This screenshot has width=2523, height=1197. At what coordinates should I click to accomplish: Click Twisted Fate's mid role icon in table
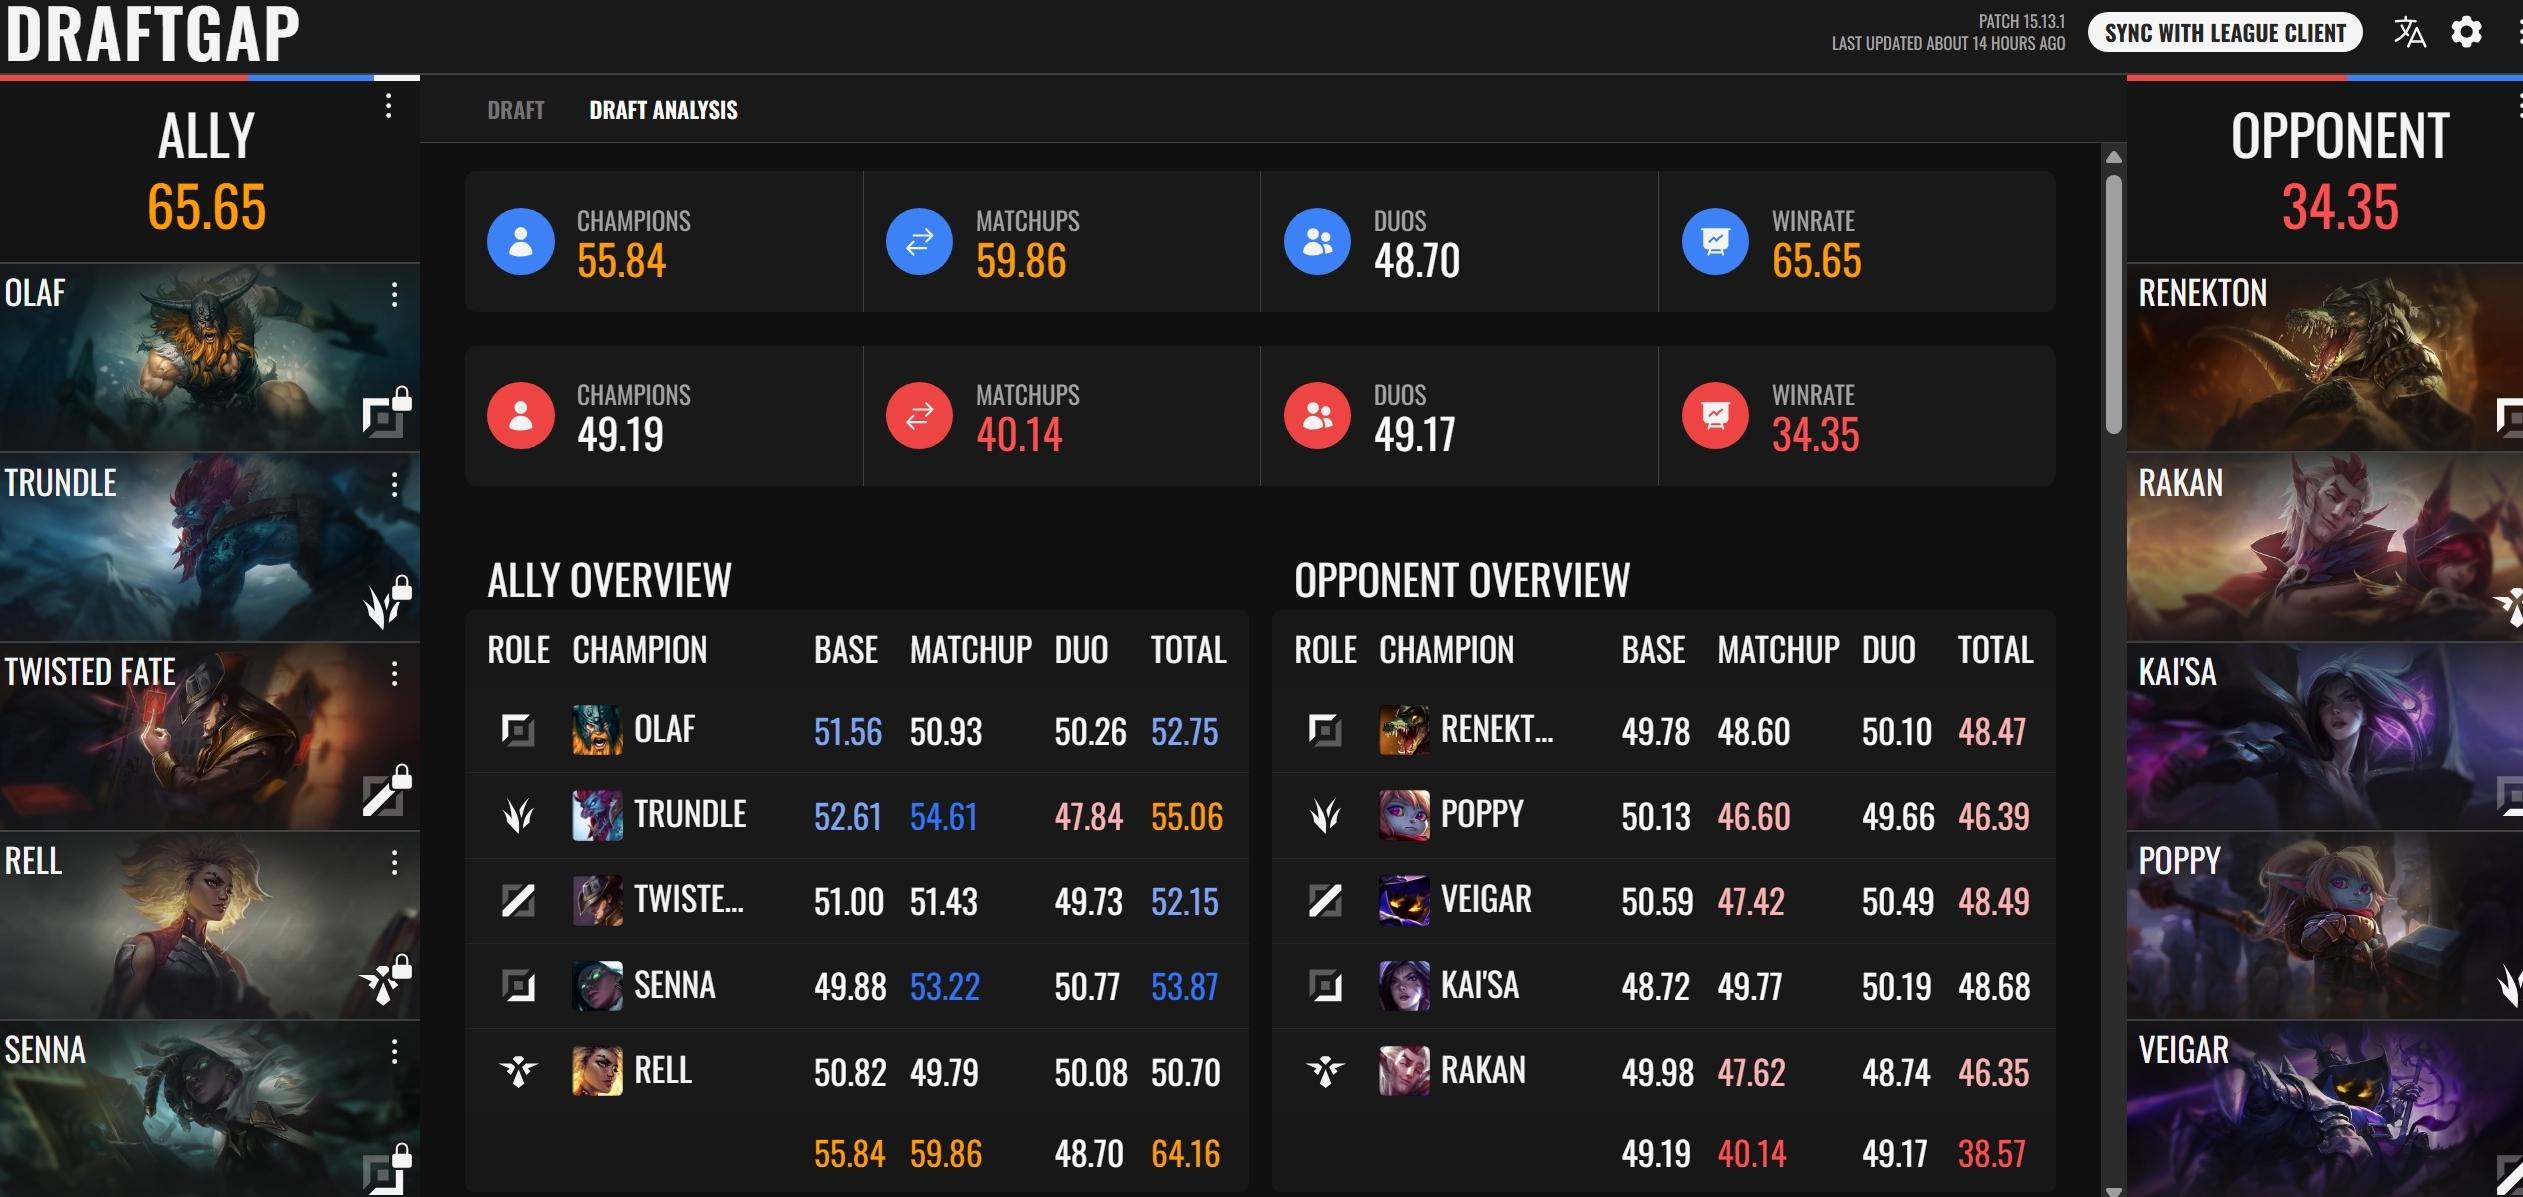point(518,901)
